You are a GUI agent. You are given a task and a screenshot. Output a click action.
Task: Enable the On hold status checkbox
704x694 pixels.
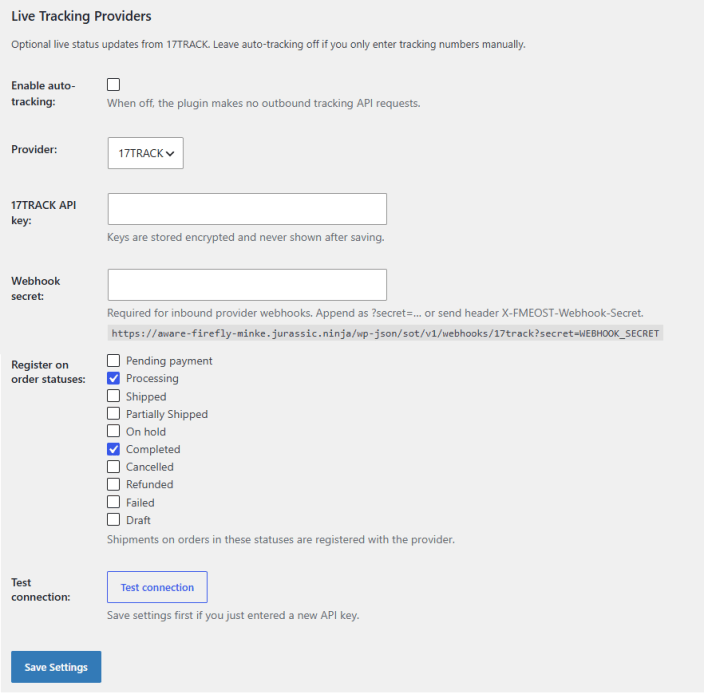[x=114, y=431]
